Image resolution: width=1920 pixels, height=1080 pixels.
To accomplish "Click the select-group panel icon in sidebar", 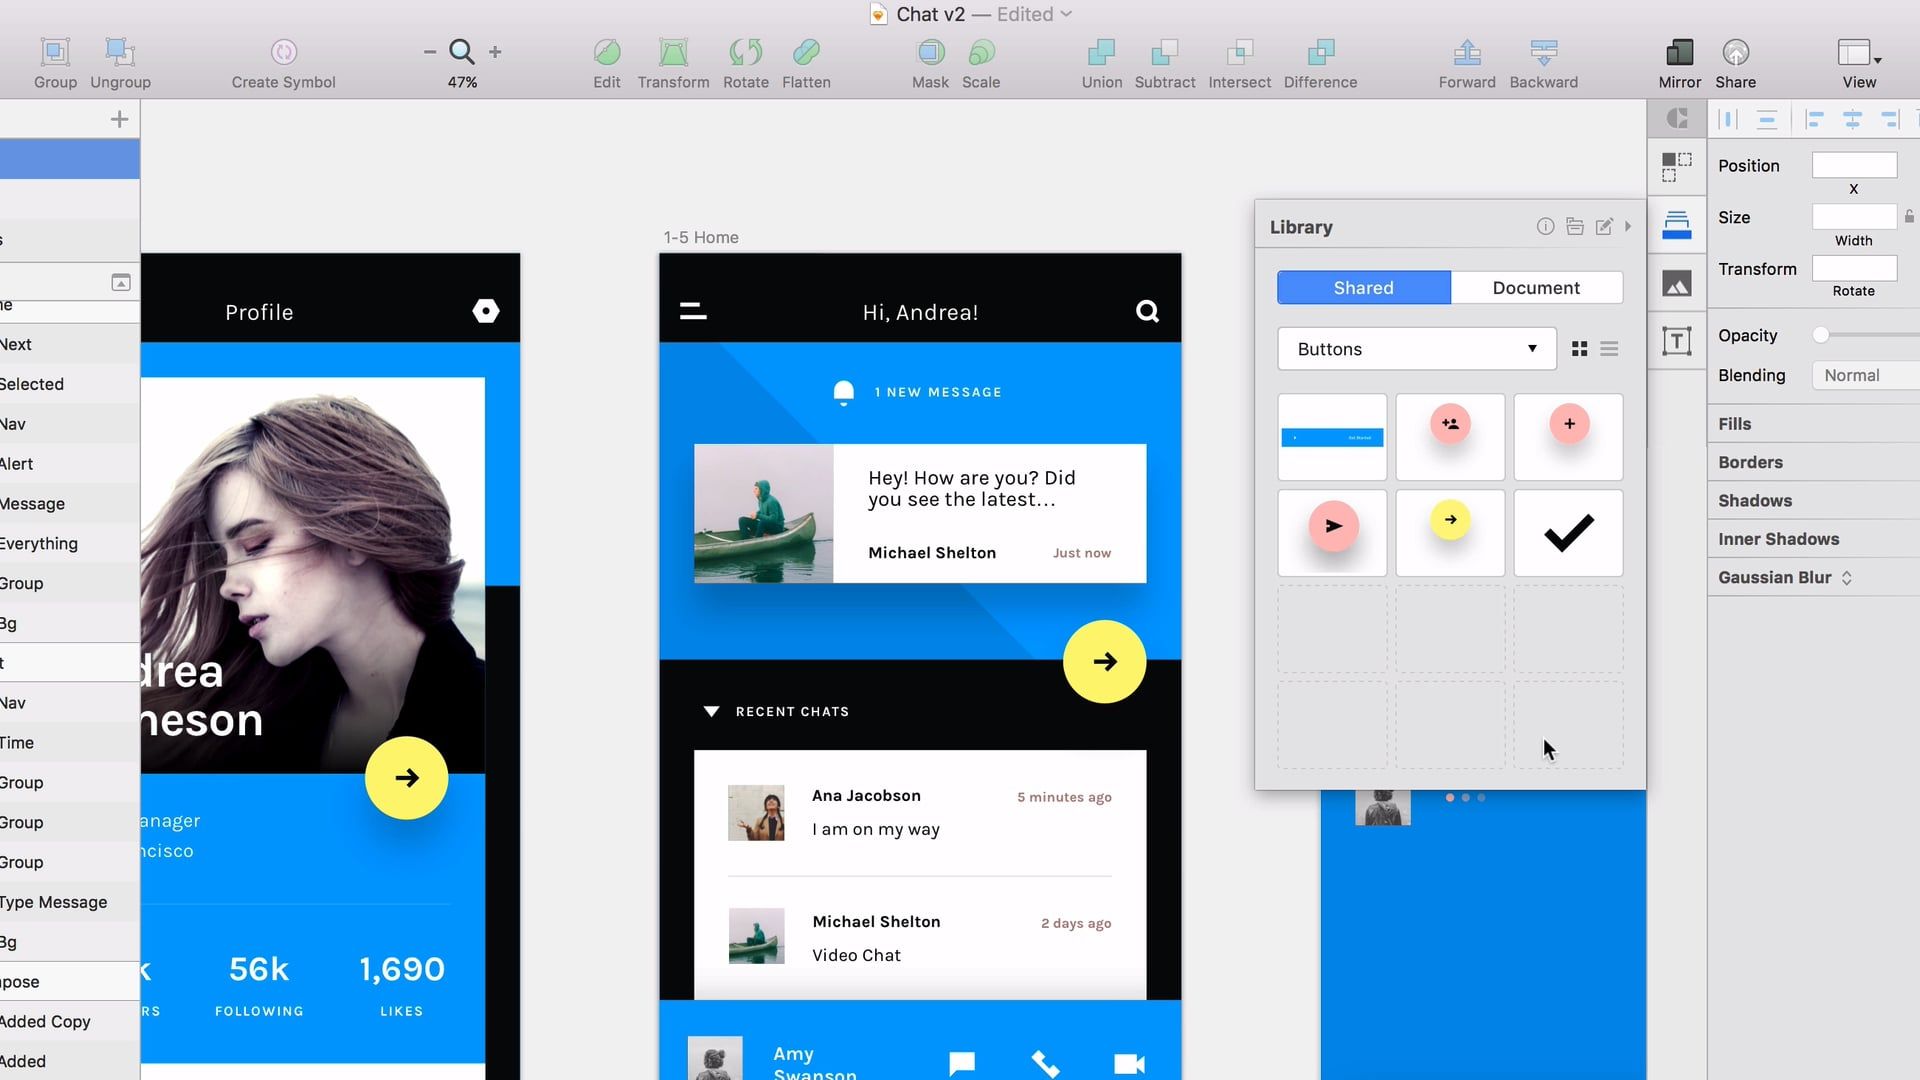I will click(1677, 167).
